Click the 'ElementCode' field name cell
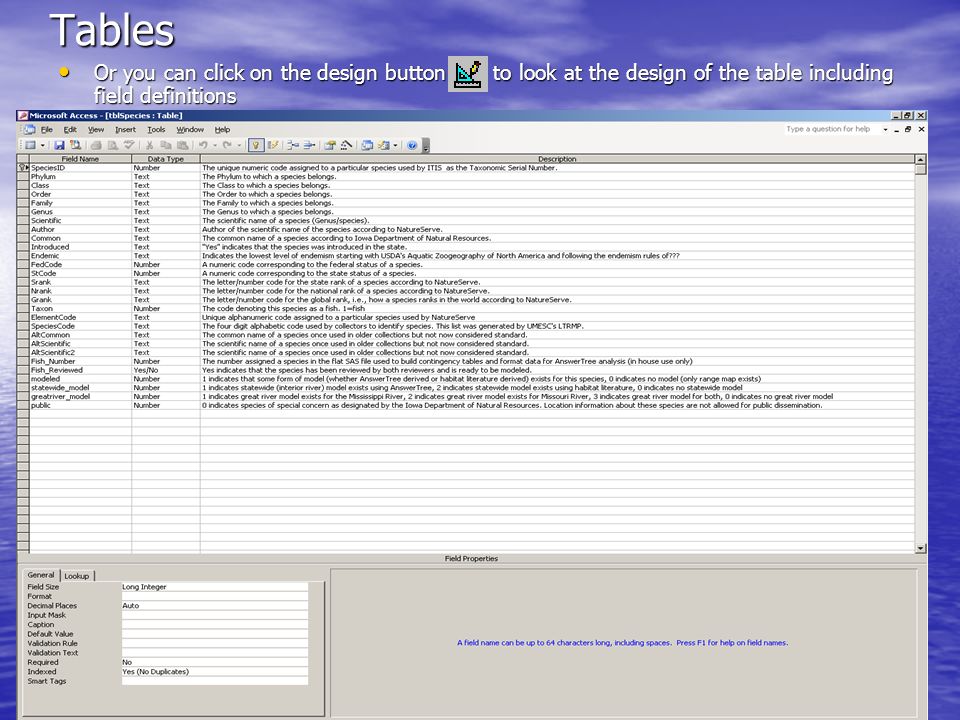 click(x=80, y=317)
